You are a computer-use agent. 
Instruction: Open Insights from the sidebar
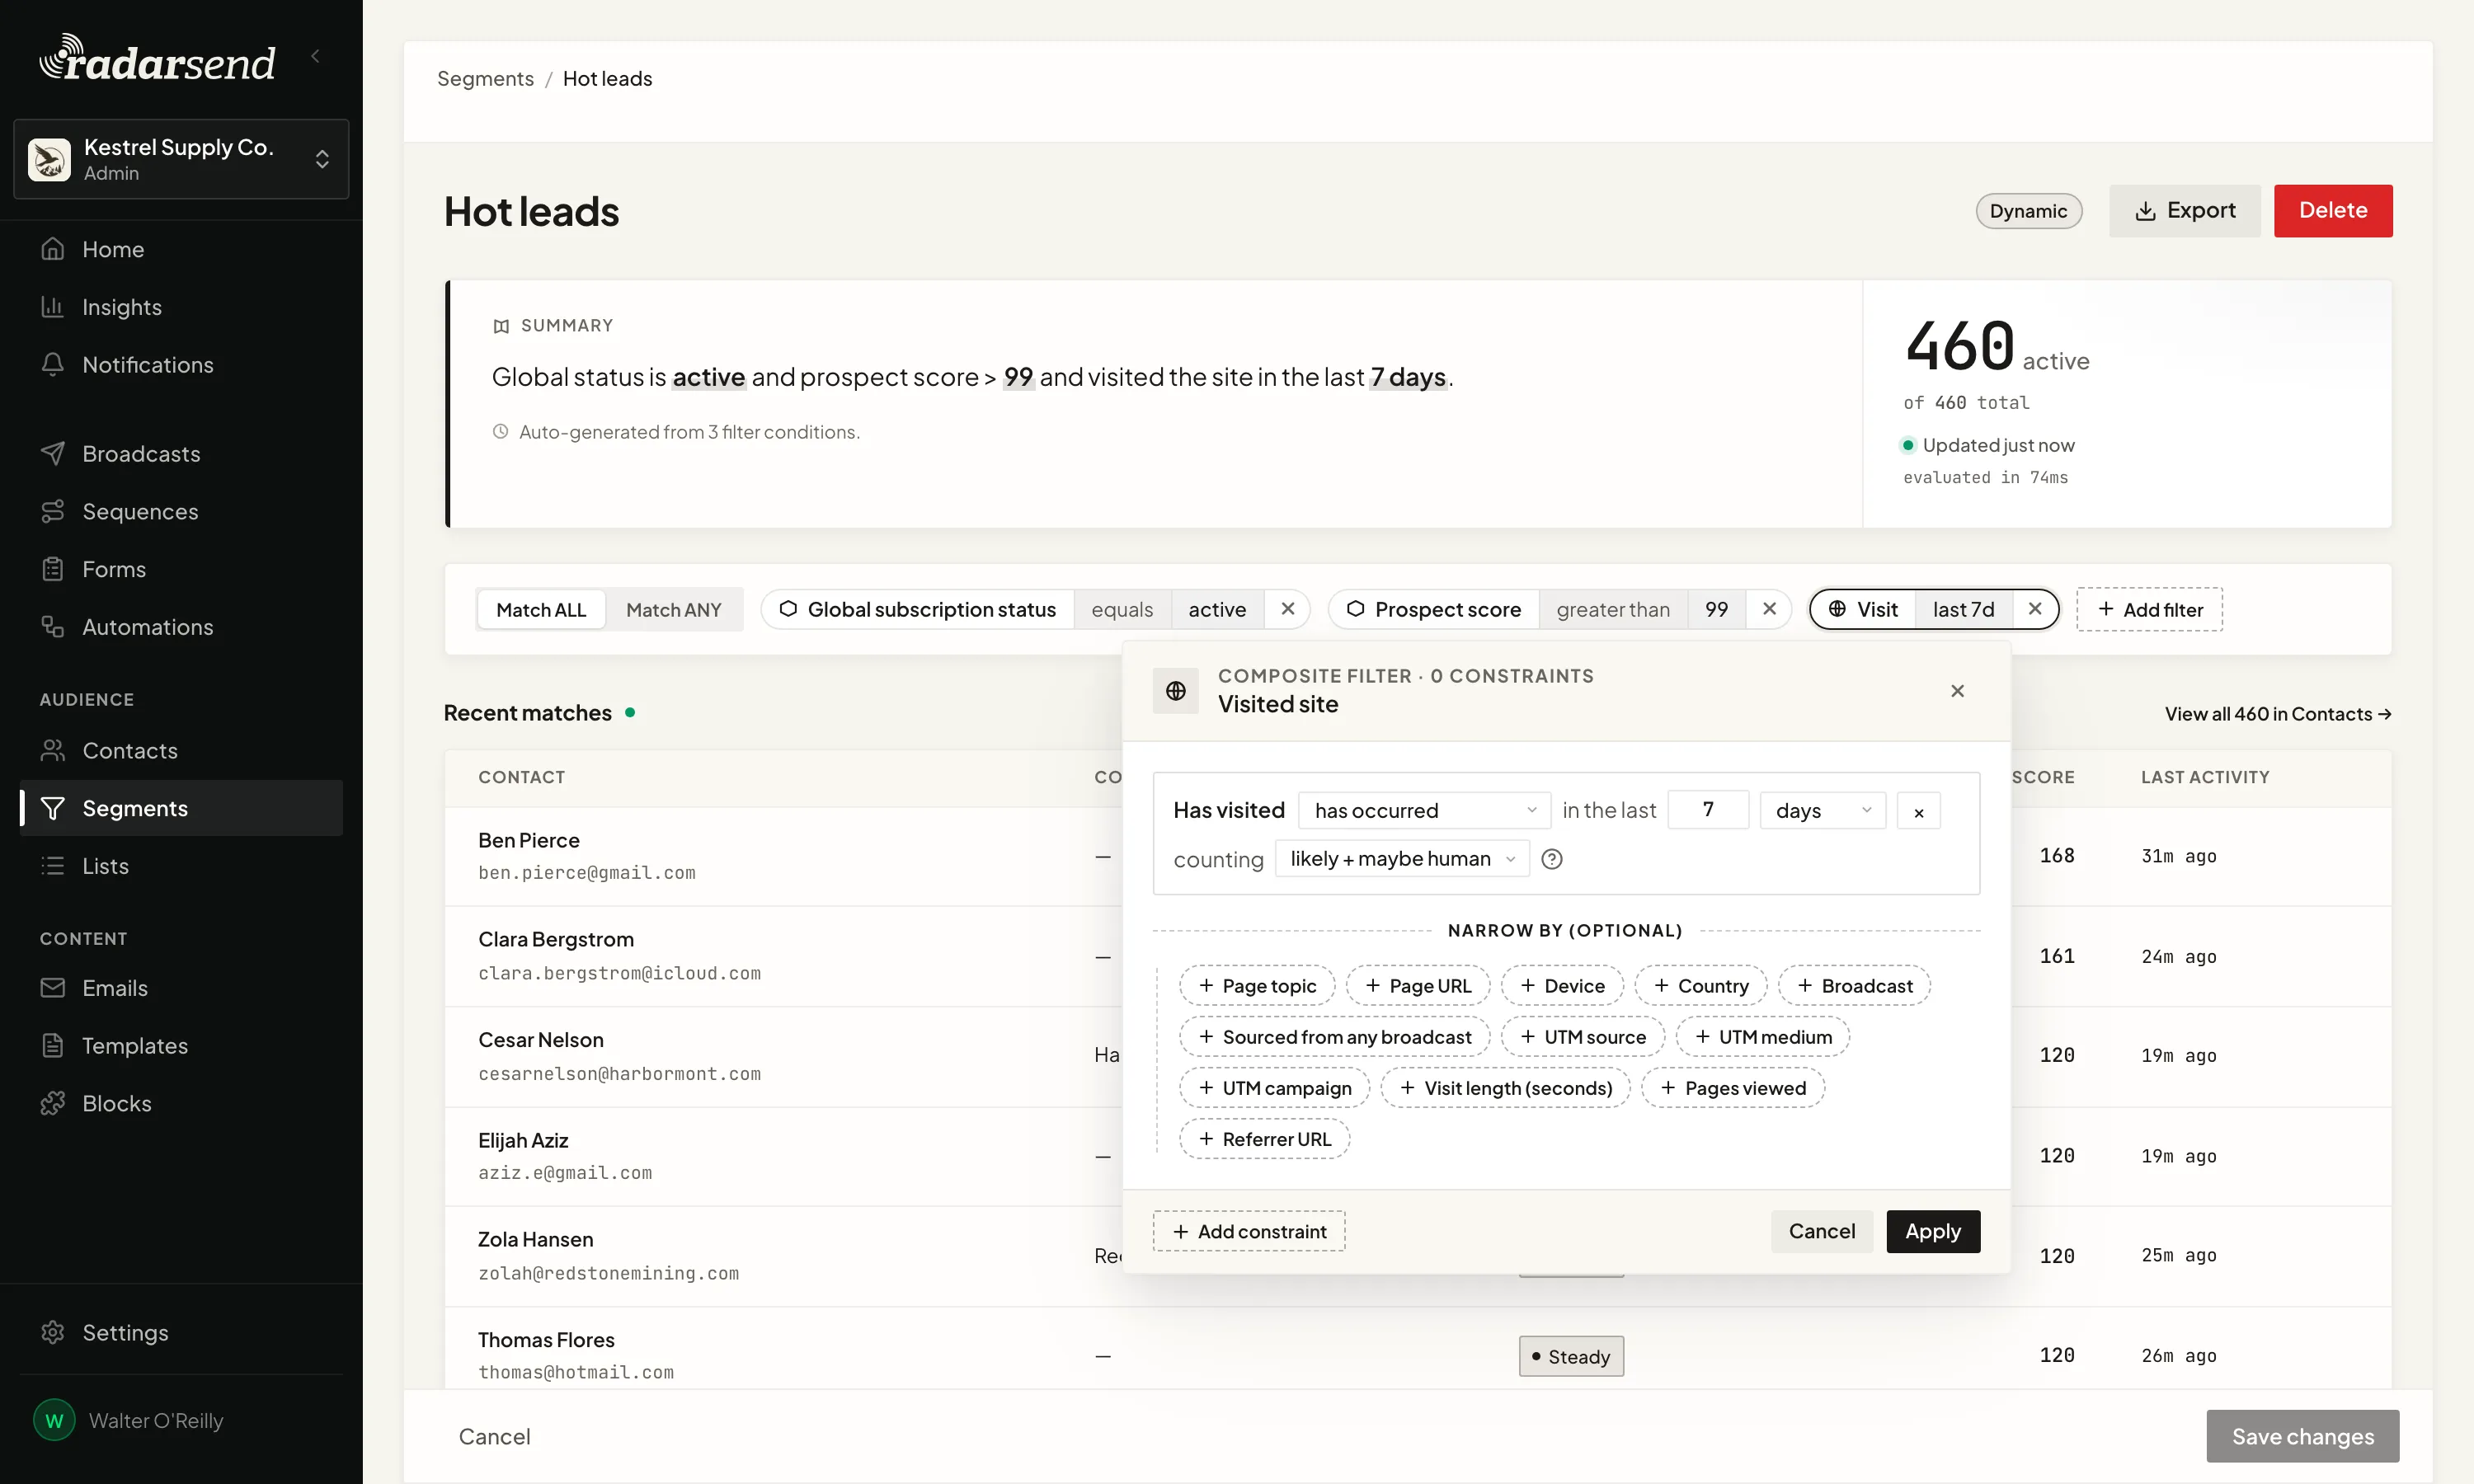(x=181, y=307)
